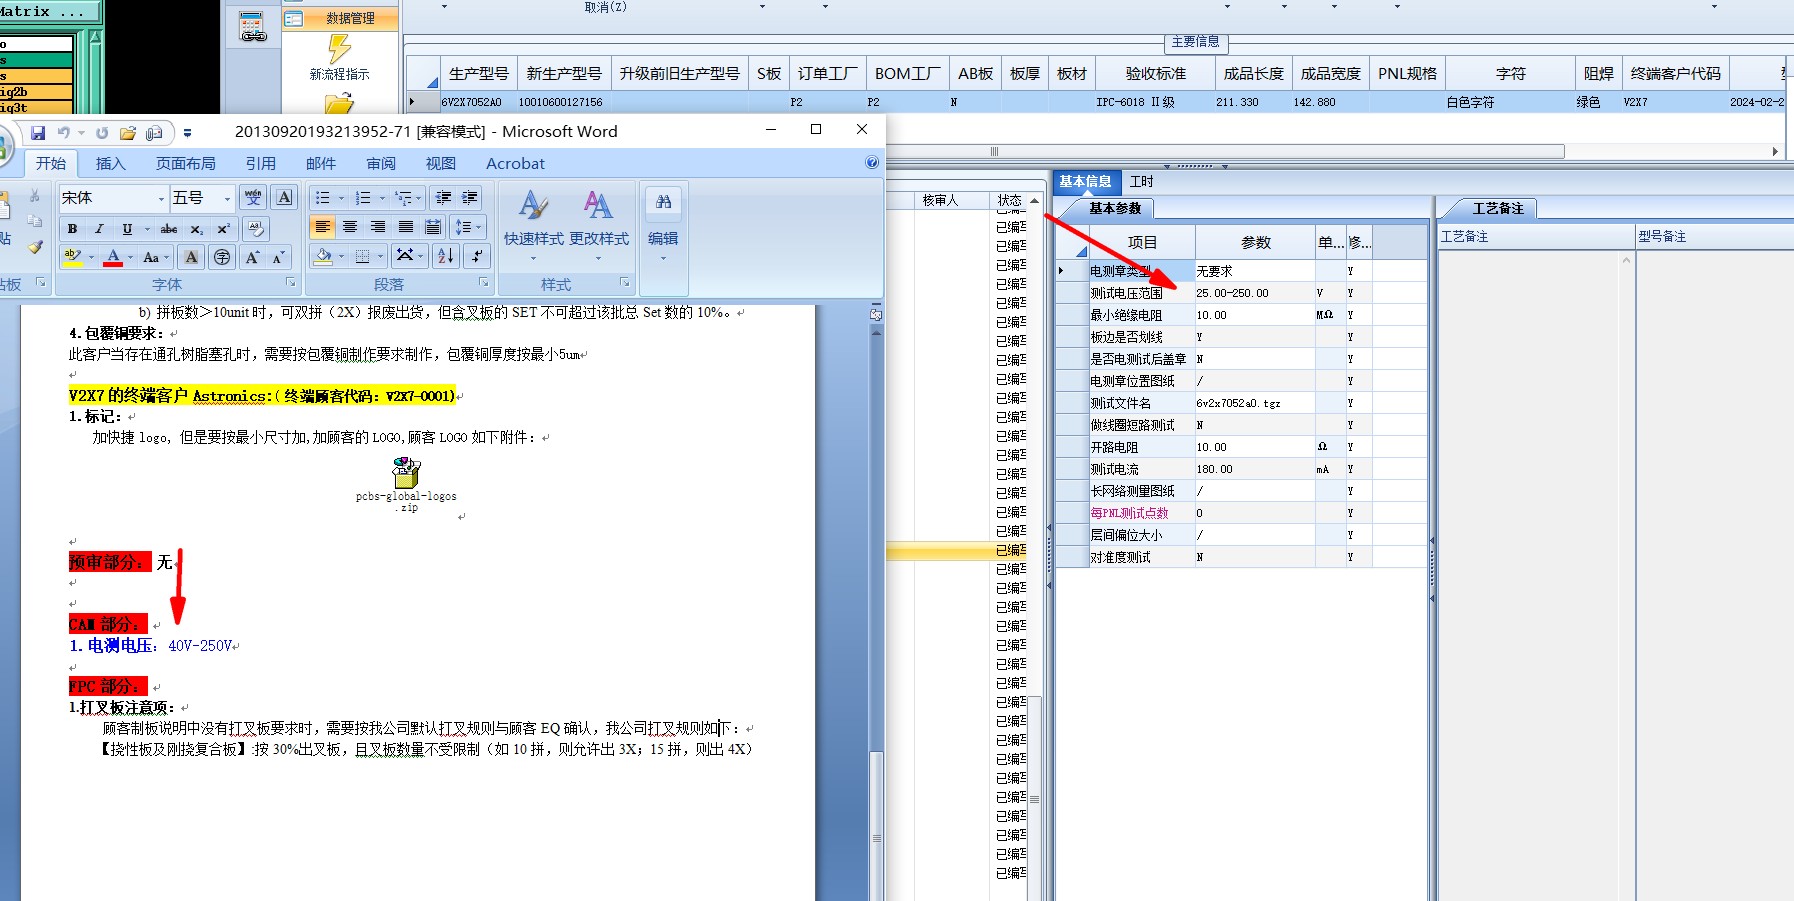
Task: Open Word help question mark
Action: 872,163
